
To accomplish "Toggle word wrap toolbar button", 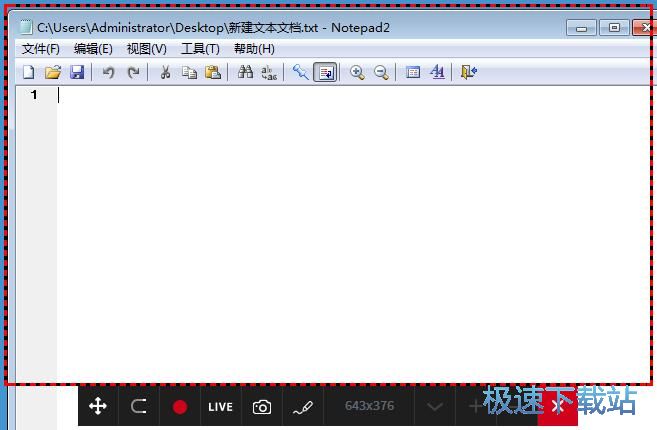I will [325, 72].
